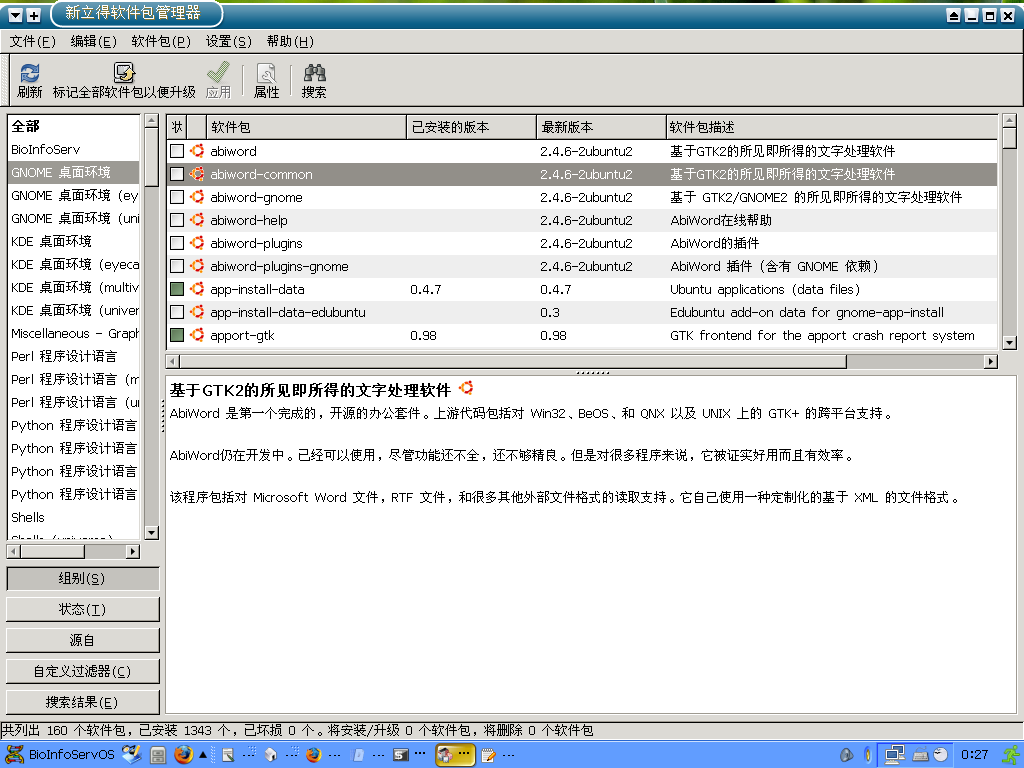Mark the abiword-plugins-gnome status checkbox
Viewport: 1024px width, 768px height.
click(x=177, y=266)
